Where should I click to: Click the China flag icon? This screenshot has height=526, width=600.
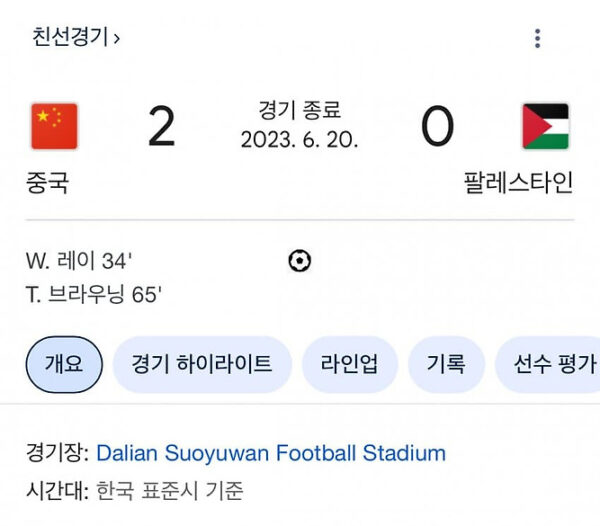[x=54, y=126]
